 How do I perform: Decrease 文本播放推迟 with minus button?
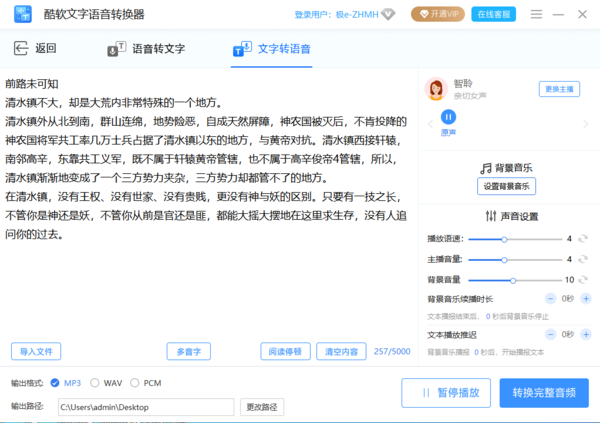pyautogui.click(x=550, y=335)
